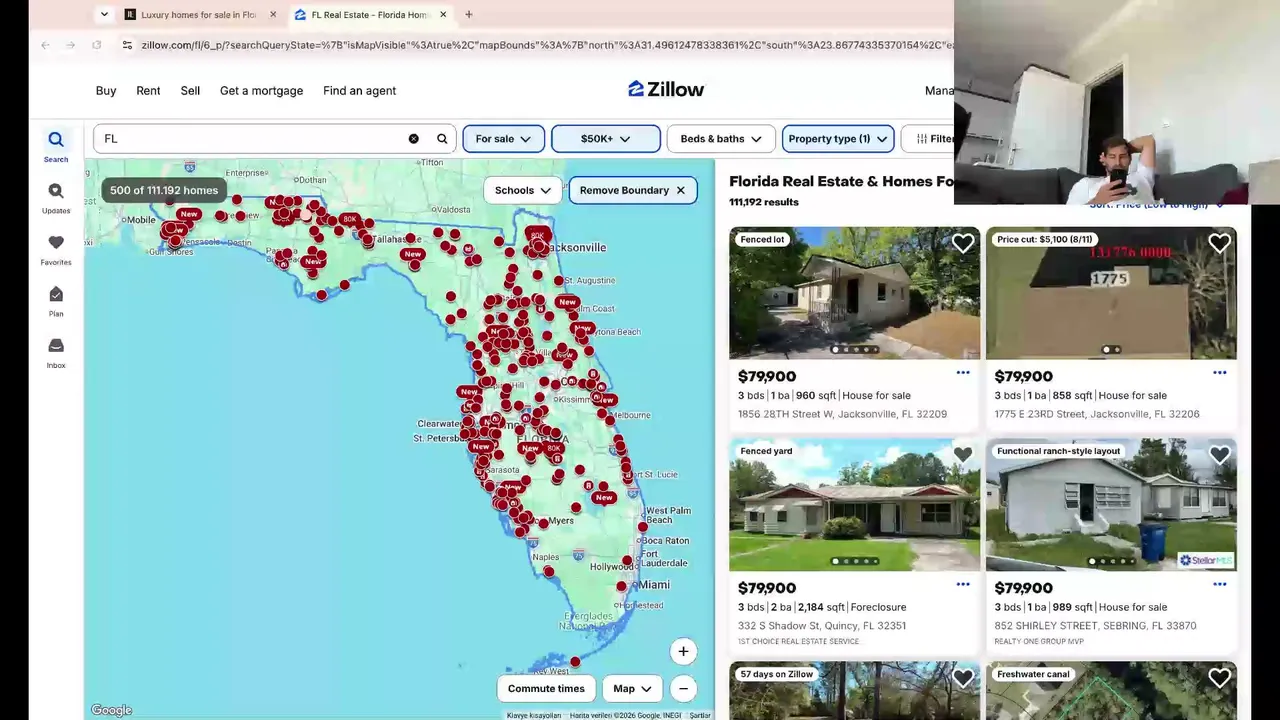The width and height of the screenshot is (1280, 720).
Task: Reload the page in the browser
Action: [96, 45]
